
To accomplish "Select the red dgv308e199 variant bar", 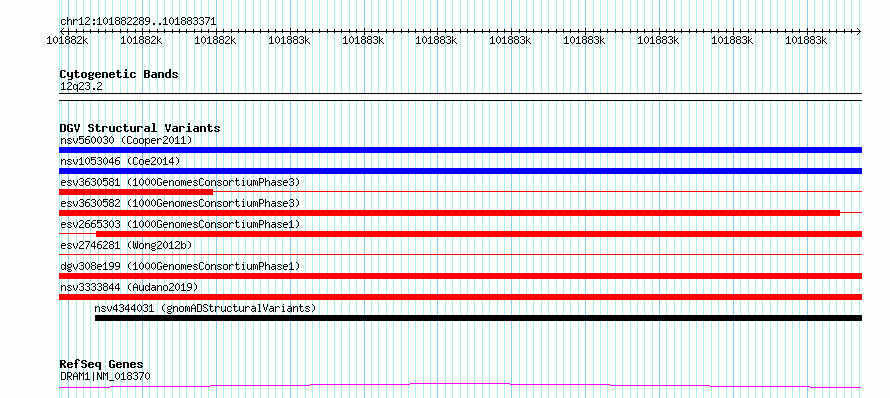I will (460, 276).
